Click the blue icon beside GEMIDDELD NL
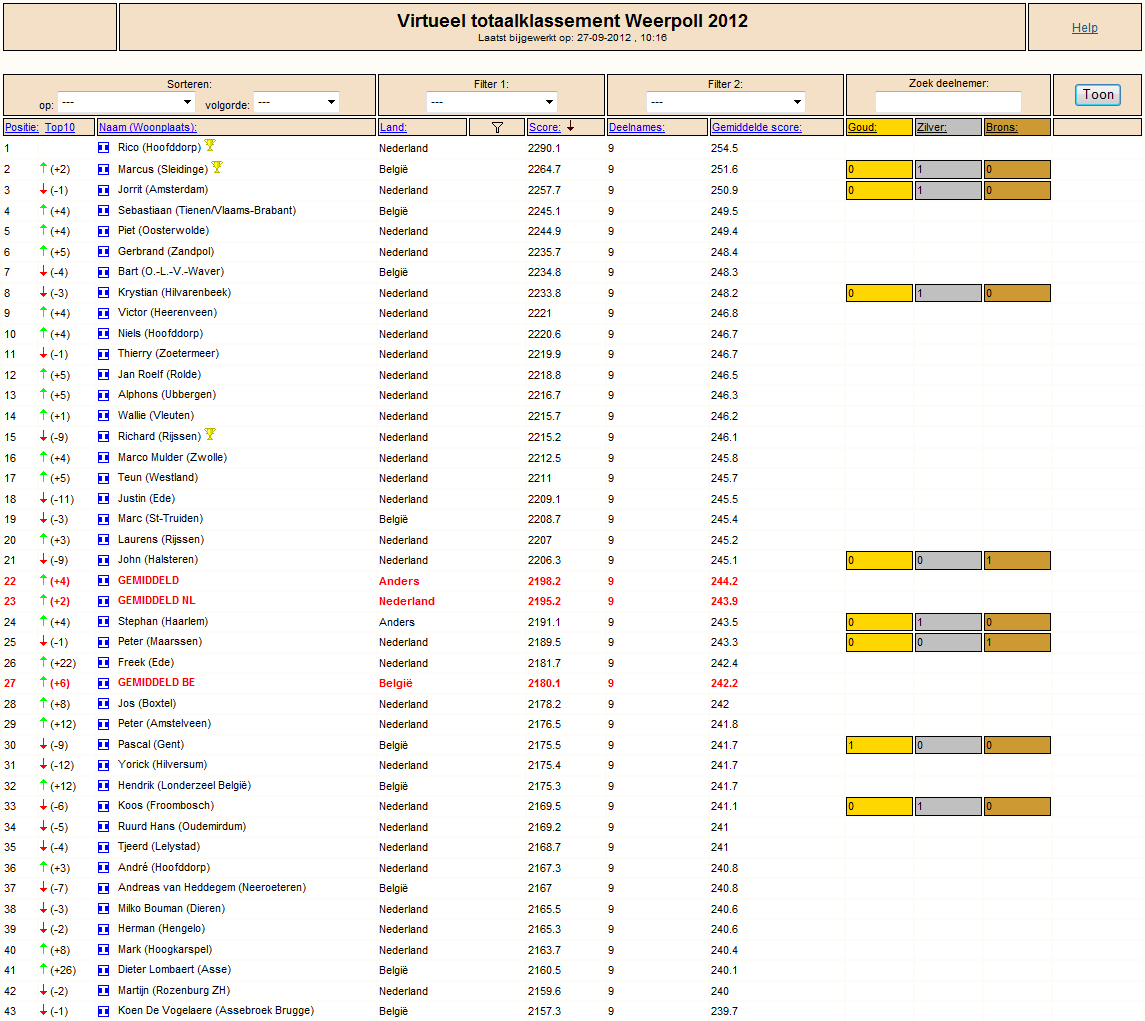The image size is (1145, 1021). tap(104, 601)
